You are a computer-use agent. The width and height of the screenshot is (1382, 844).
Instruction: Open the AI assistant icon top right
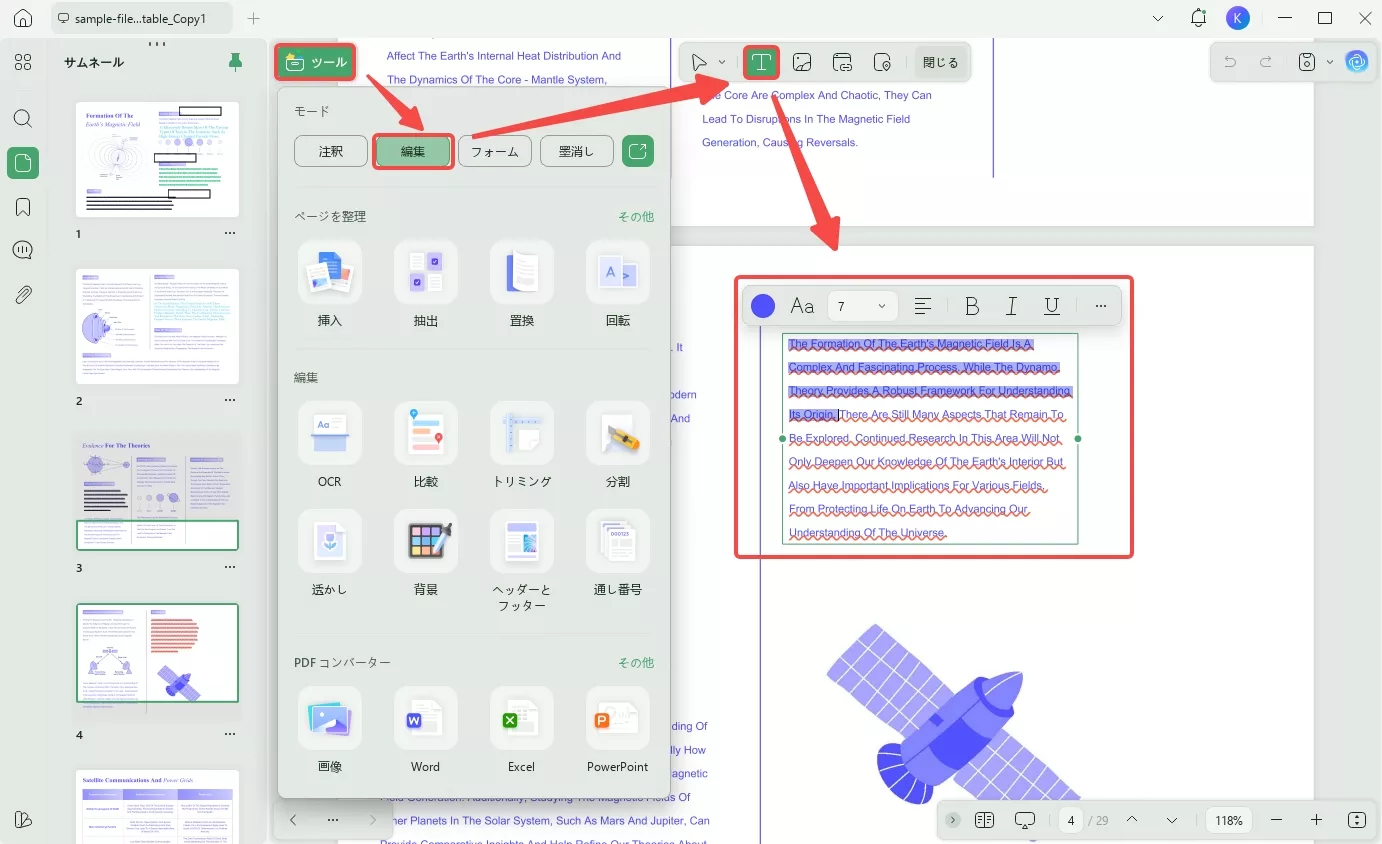1357,62
